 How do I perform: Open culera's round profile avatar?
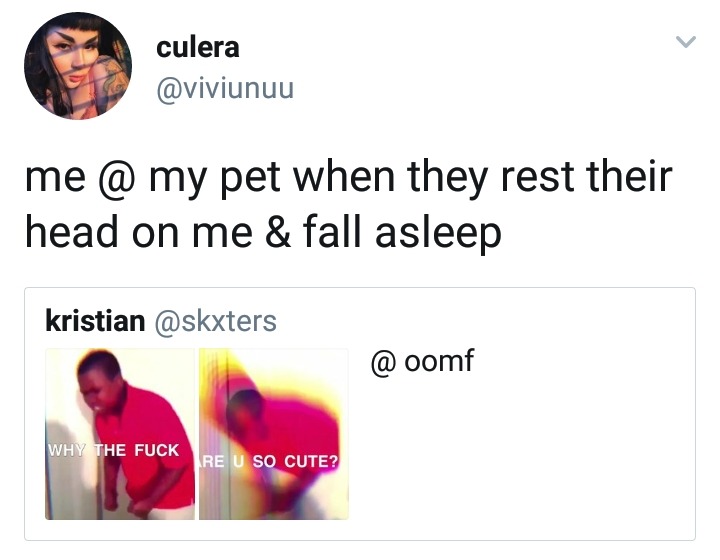pyautogui.click(x=78, y=67)
